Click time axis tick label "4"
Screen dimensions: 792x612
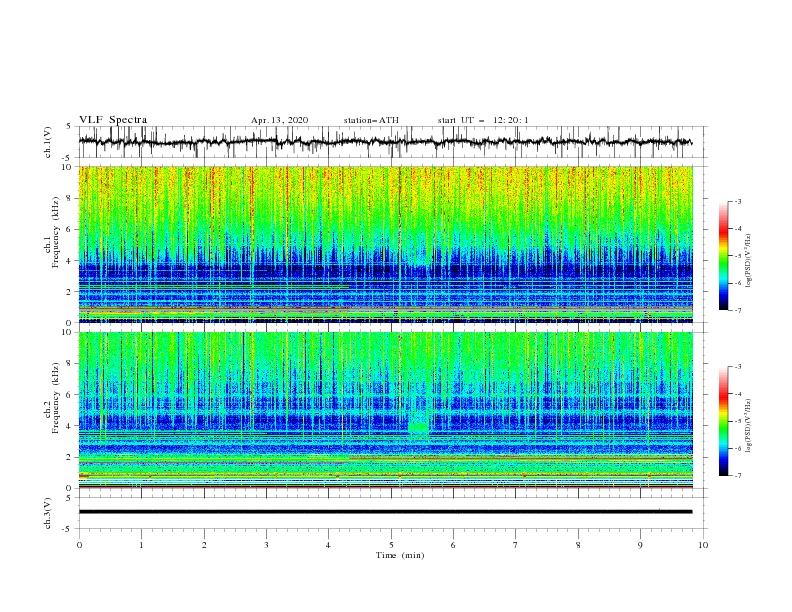pos(328,545)
